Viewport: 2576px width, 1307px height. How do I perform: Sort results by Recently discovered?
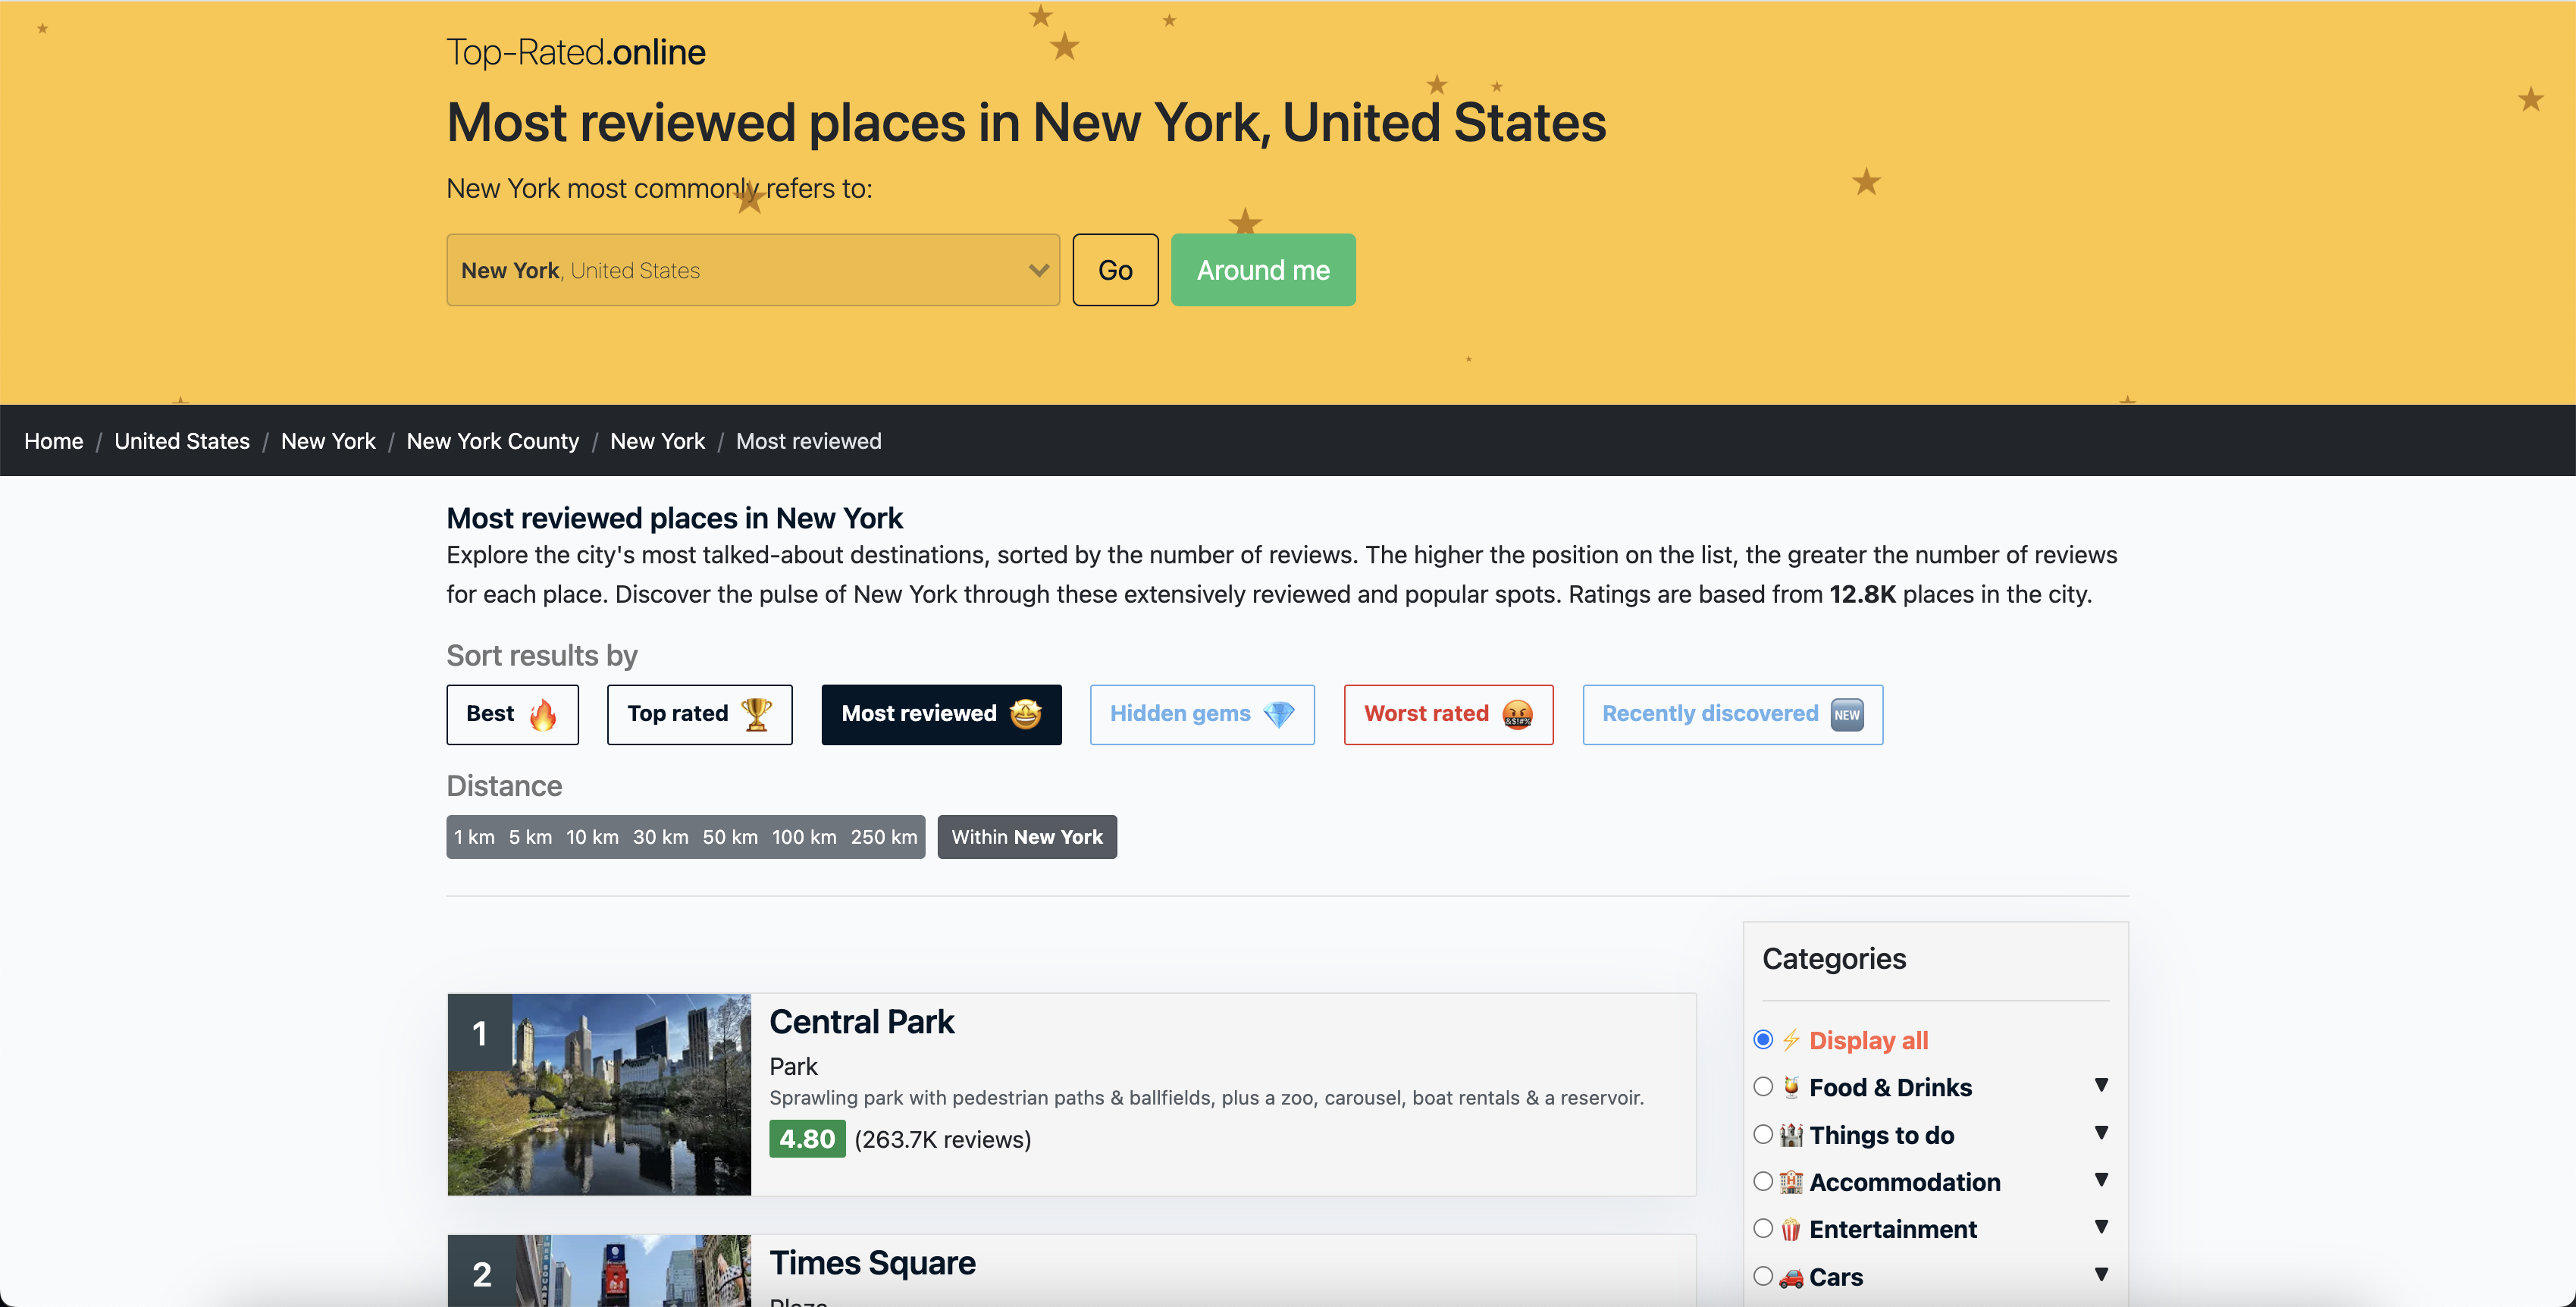(x=1732, y=714)
